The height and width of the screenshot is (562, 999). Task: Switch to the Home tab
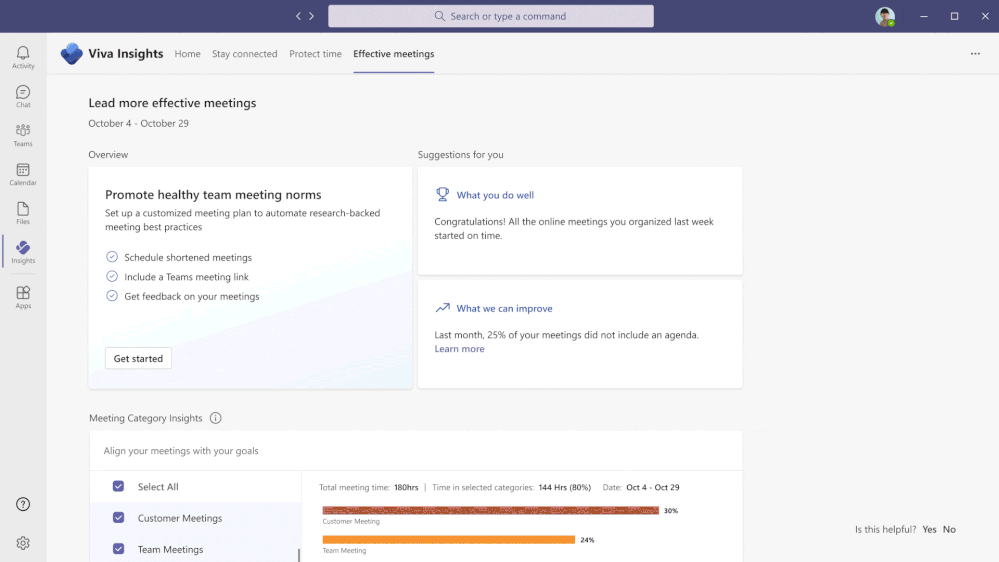(187, 54)
